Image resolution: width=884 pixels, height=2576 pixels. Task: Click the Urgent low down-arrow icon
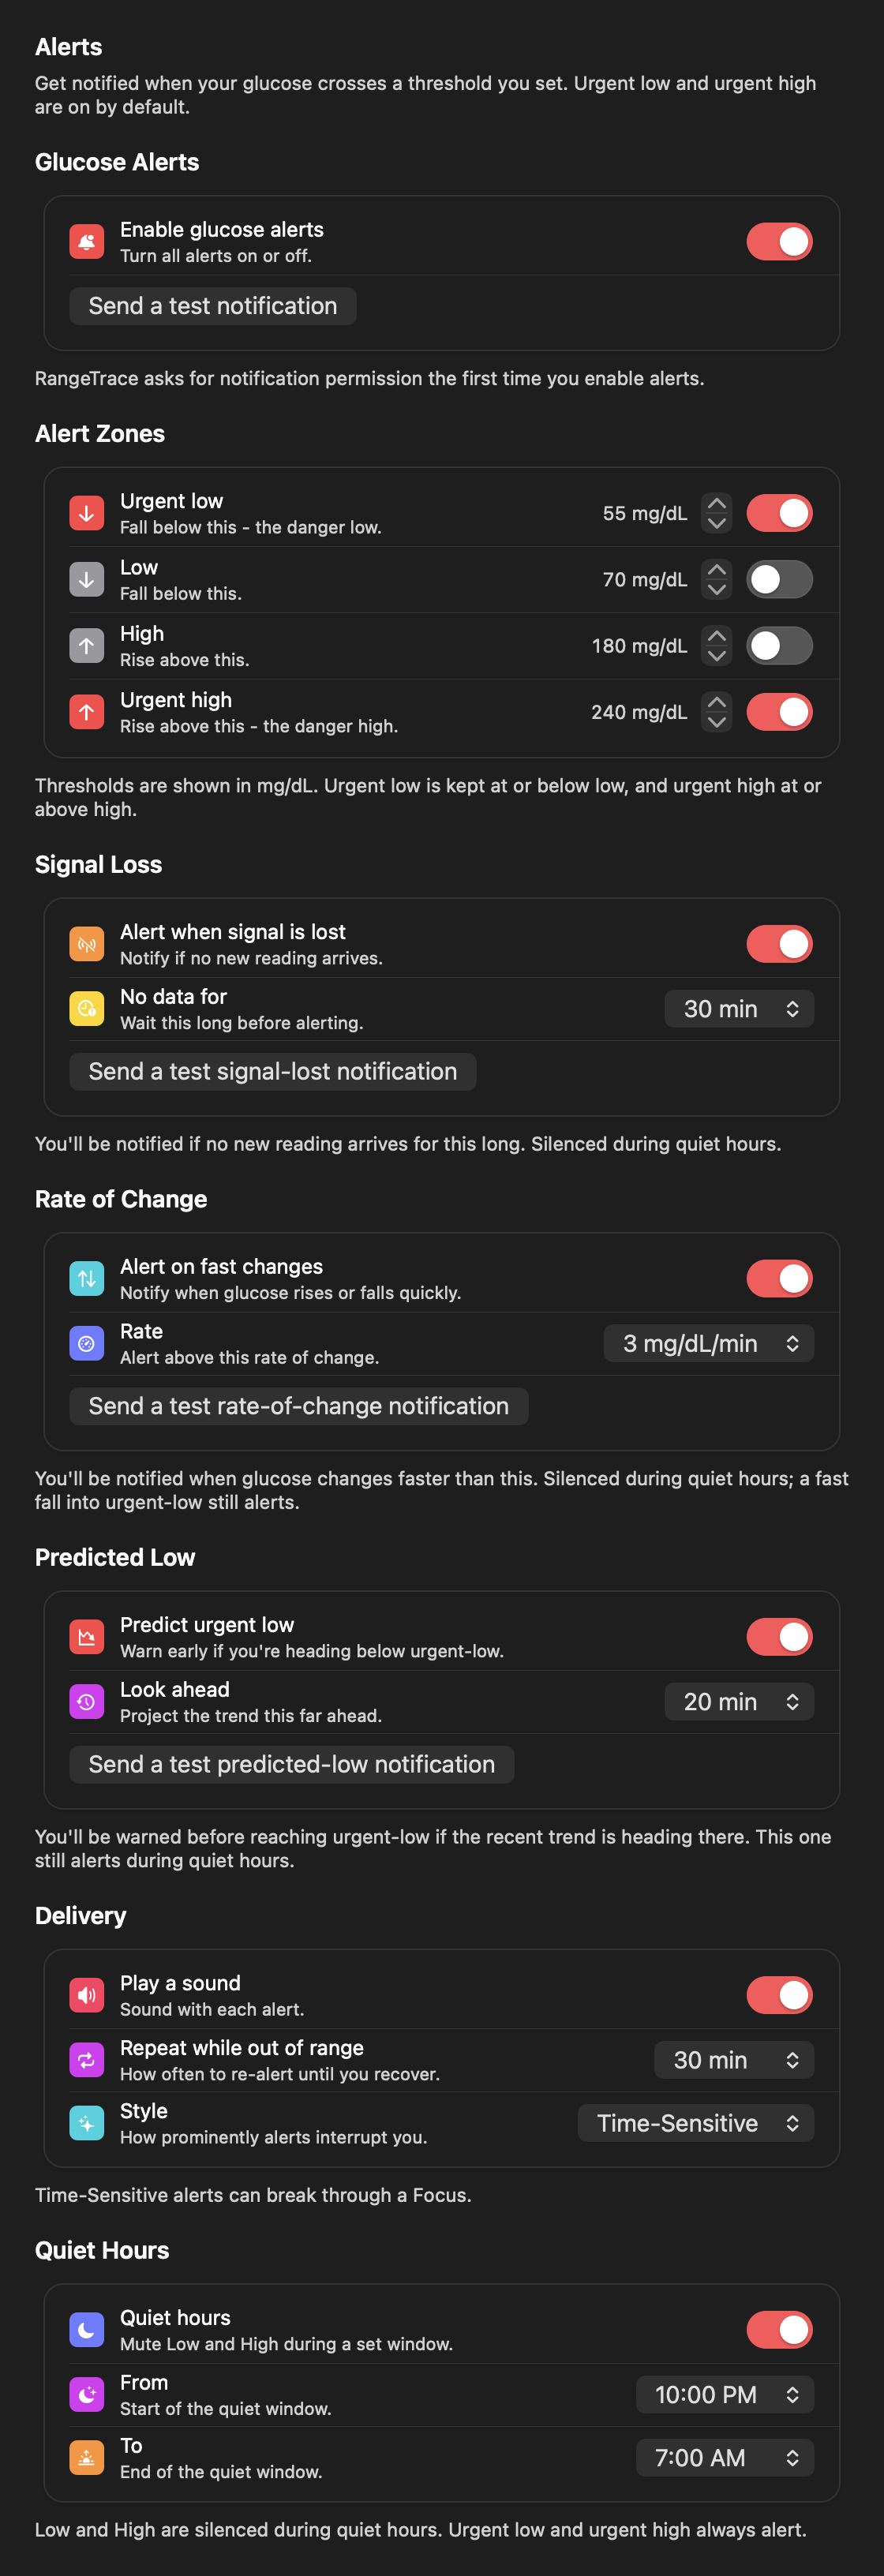[86, 513]
